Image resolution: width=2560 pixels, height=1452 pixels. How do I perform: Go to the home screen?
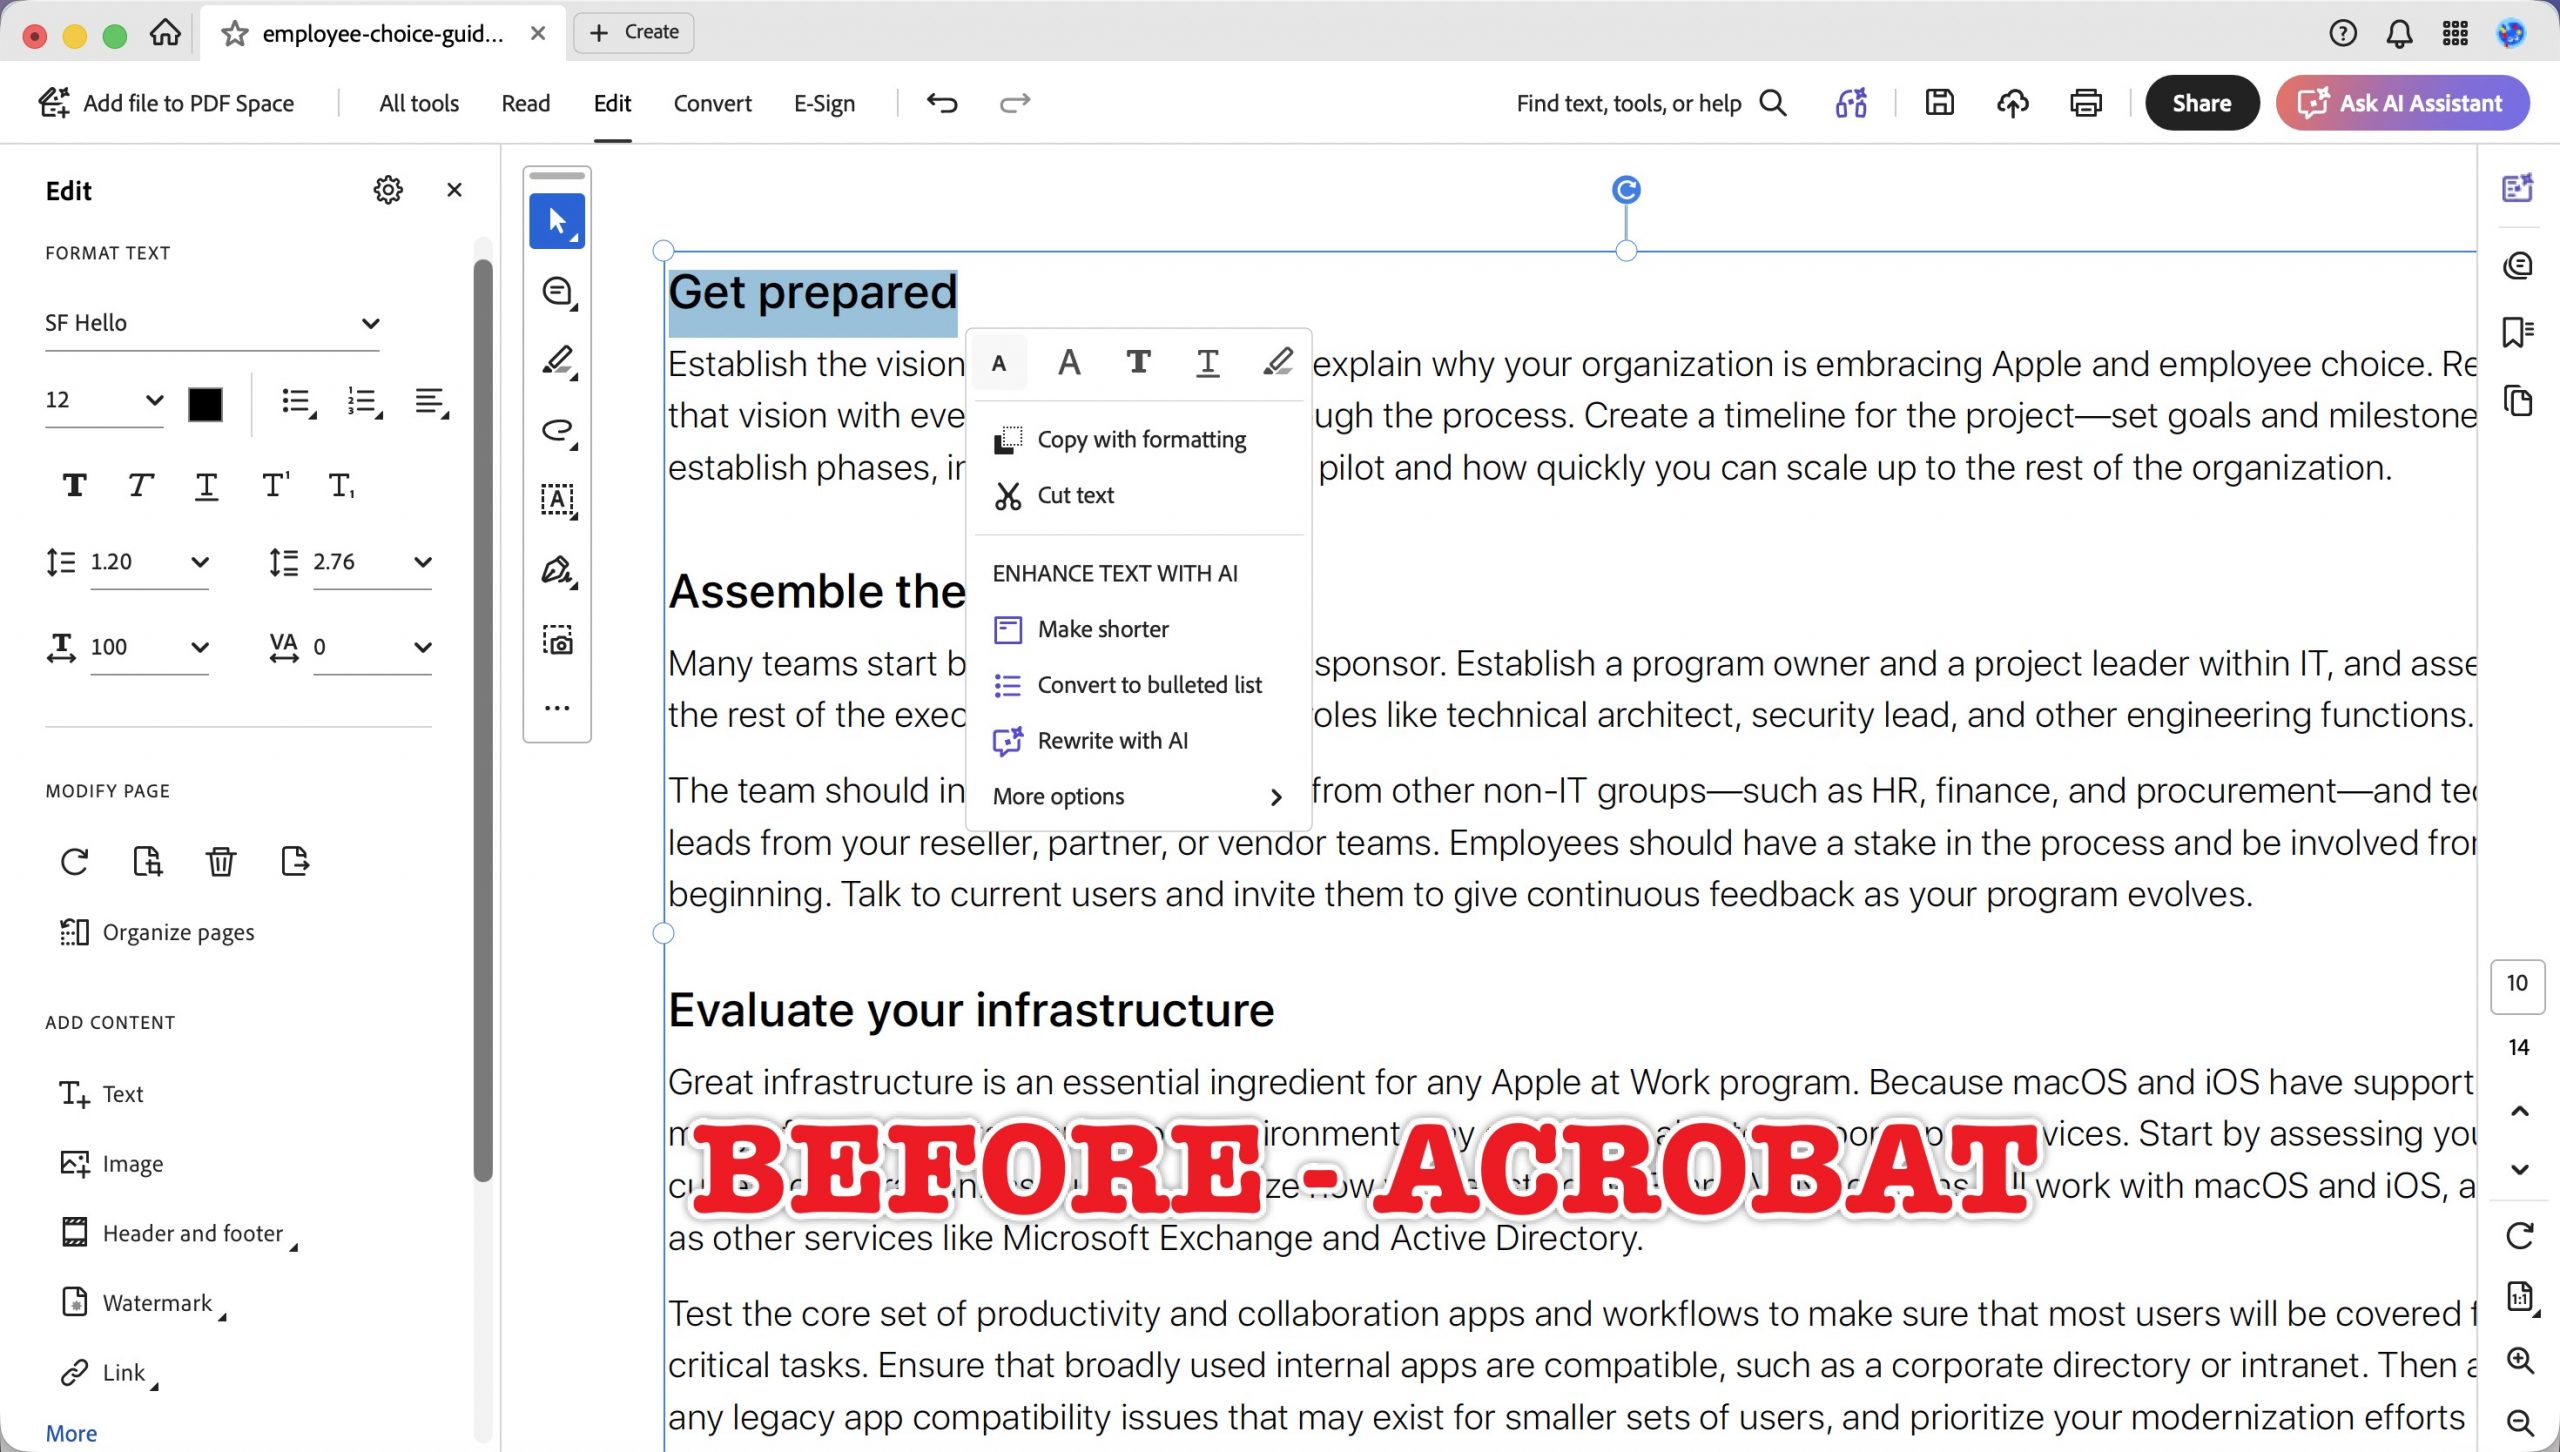click(165, 33)
